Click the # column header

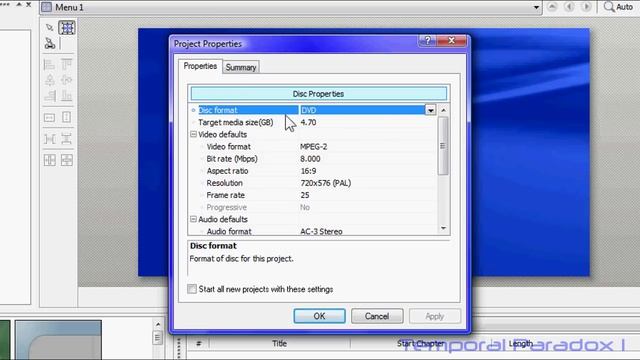(198, 344)
